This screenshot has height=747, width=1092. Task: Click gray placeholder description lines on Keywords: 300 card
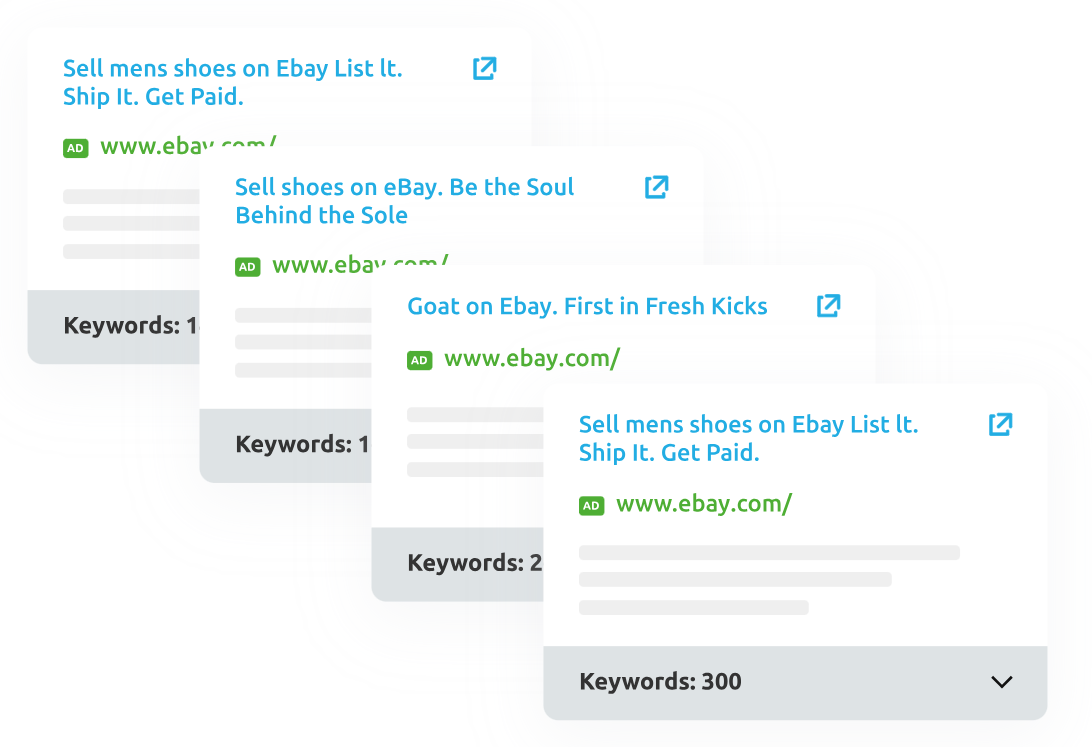click(770, 580)
